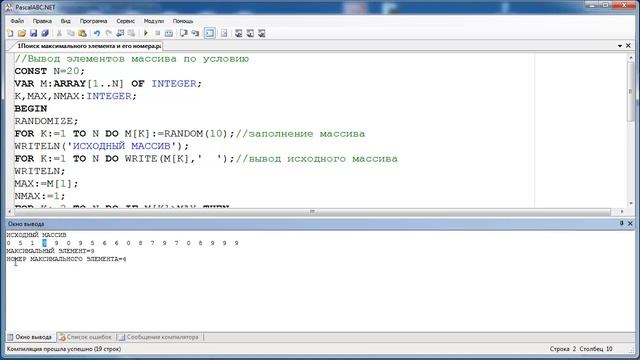Open the Модули menu
Image resolution: width=640 pixels, height=360 pixels.
point(153,21)
